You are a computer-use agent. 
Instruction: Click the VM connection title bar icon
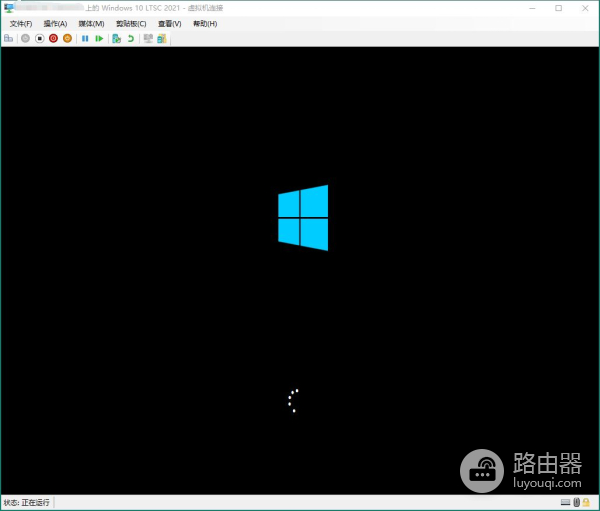(8, 8)
